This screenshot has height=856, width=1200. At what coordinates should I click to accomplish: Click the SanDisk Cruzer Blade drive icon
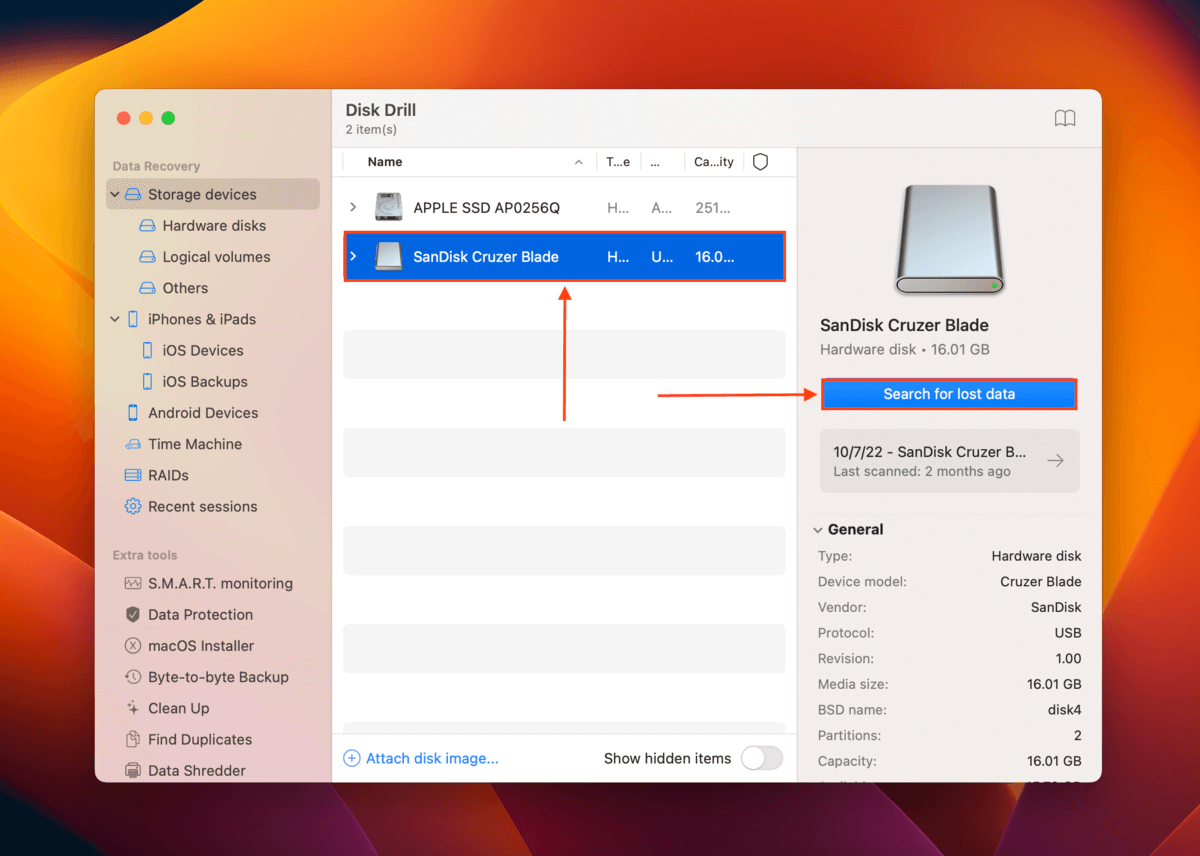[388, 257]
